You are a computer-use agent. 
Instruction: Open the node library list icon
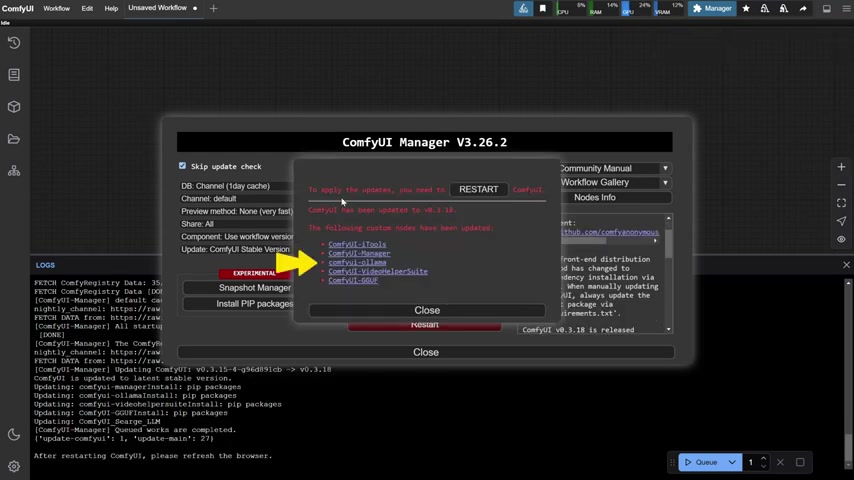pyautogui.click(x=14, y=75)
